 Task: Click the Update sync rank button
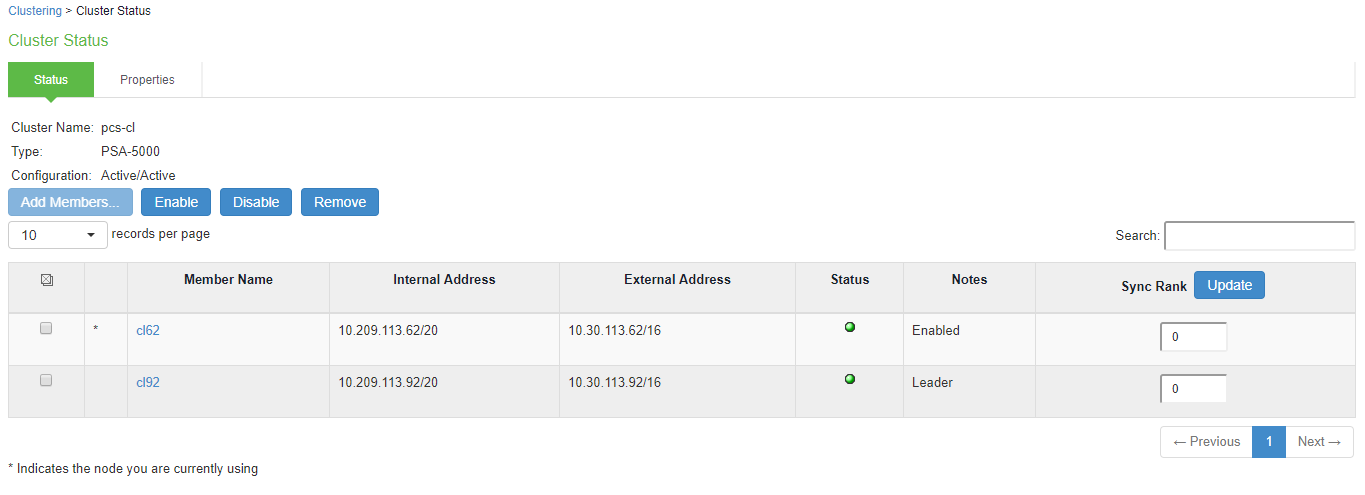click(1230, 285)
